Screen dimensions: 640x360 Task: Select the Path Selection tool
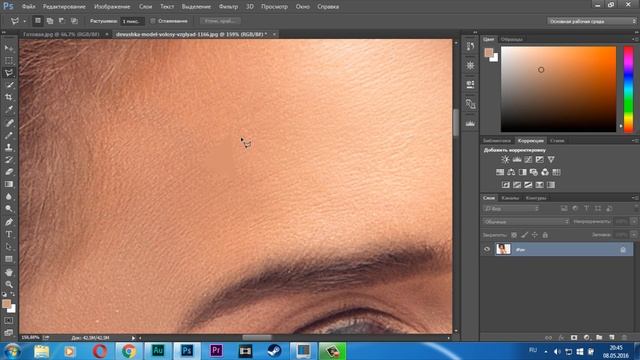9,247
